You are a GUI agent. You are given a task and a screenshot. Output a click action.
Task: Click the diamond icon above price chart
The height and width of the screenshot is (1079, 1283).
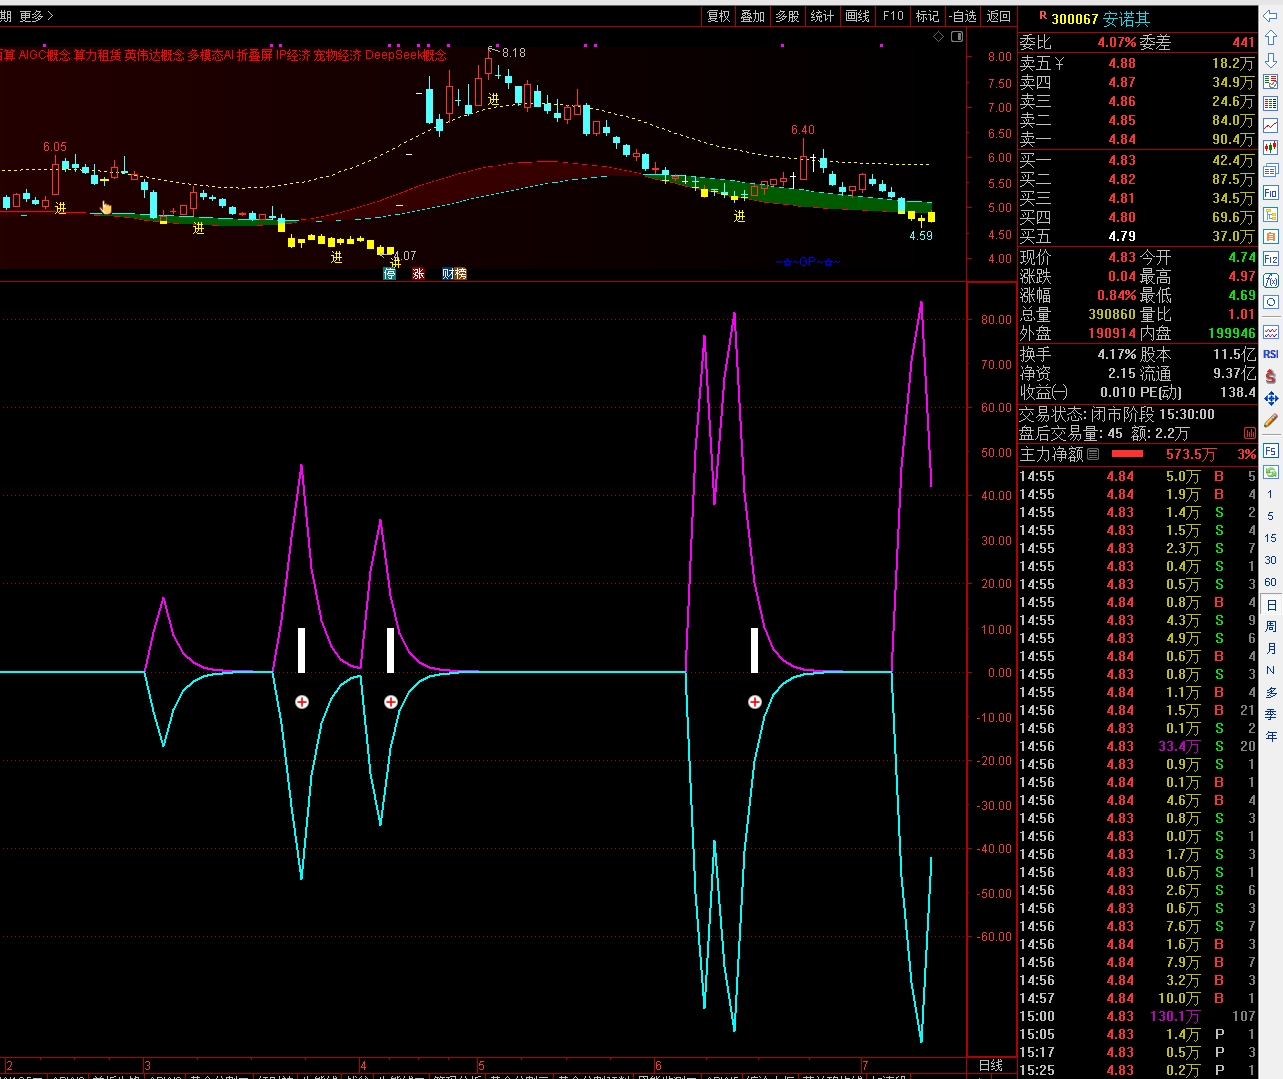point(938,37)
